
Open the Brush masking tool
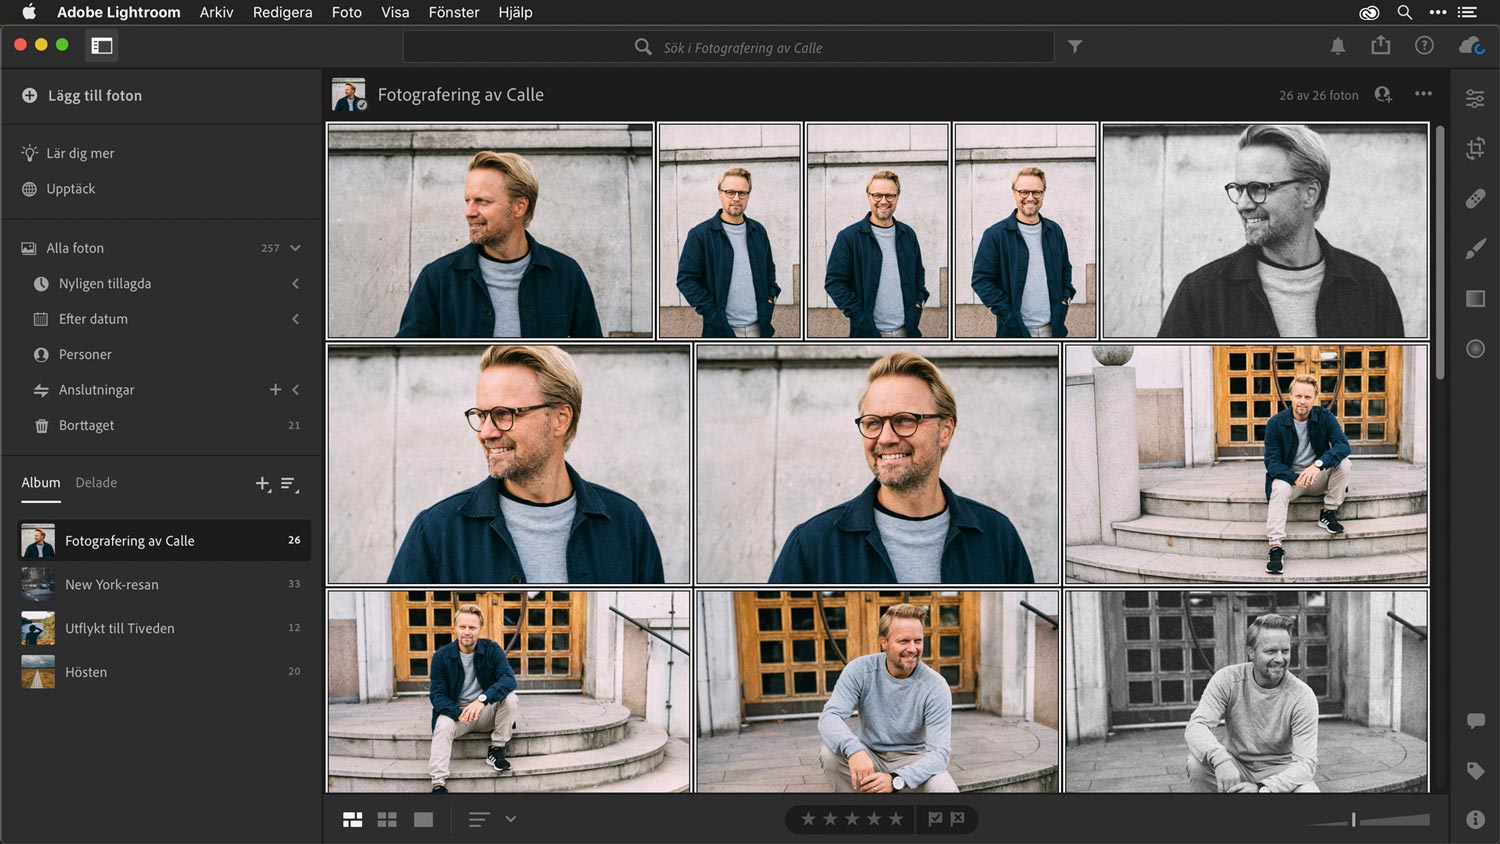click(x=1475, y=249)
